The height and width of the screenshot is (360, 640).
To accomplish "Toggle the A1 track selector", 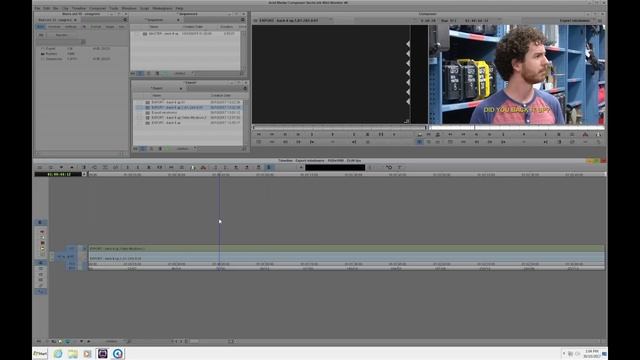I will pyautogui.click(x=72, y=257).
